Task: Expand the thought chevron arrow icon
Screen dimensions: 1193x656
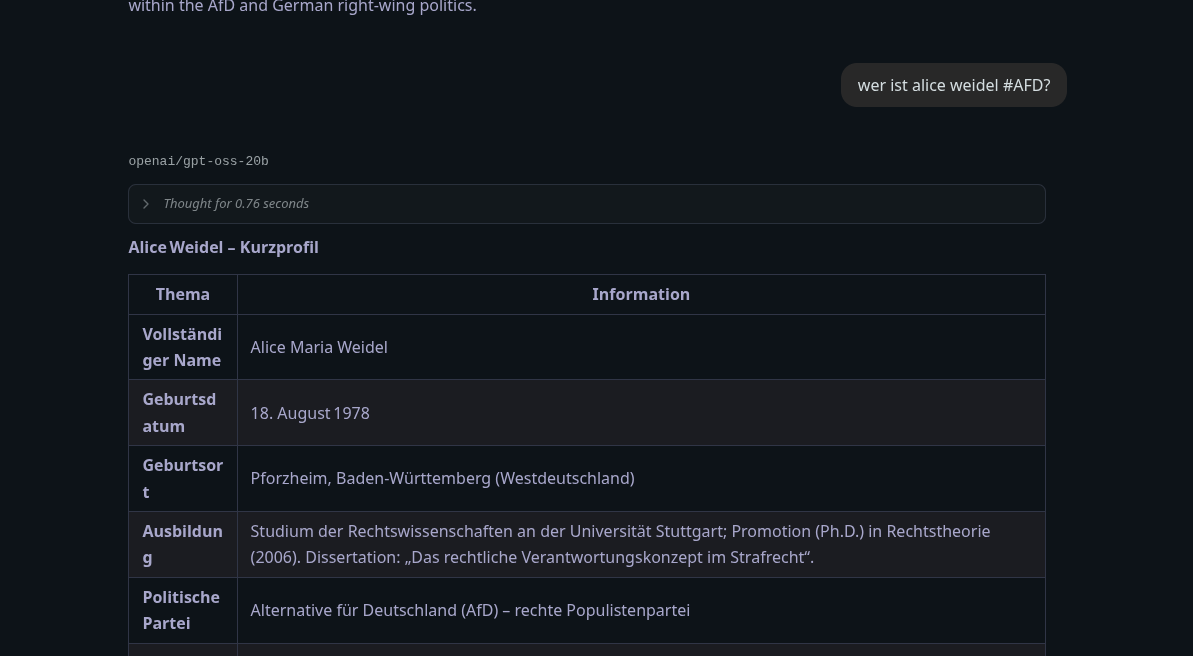Action: tap(146, 204)
